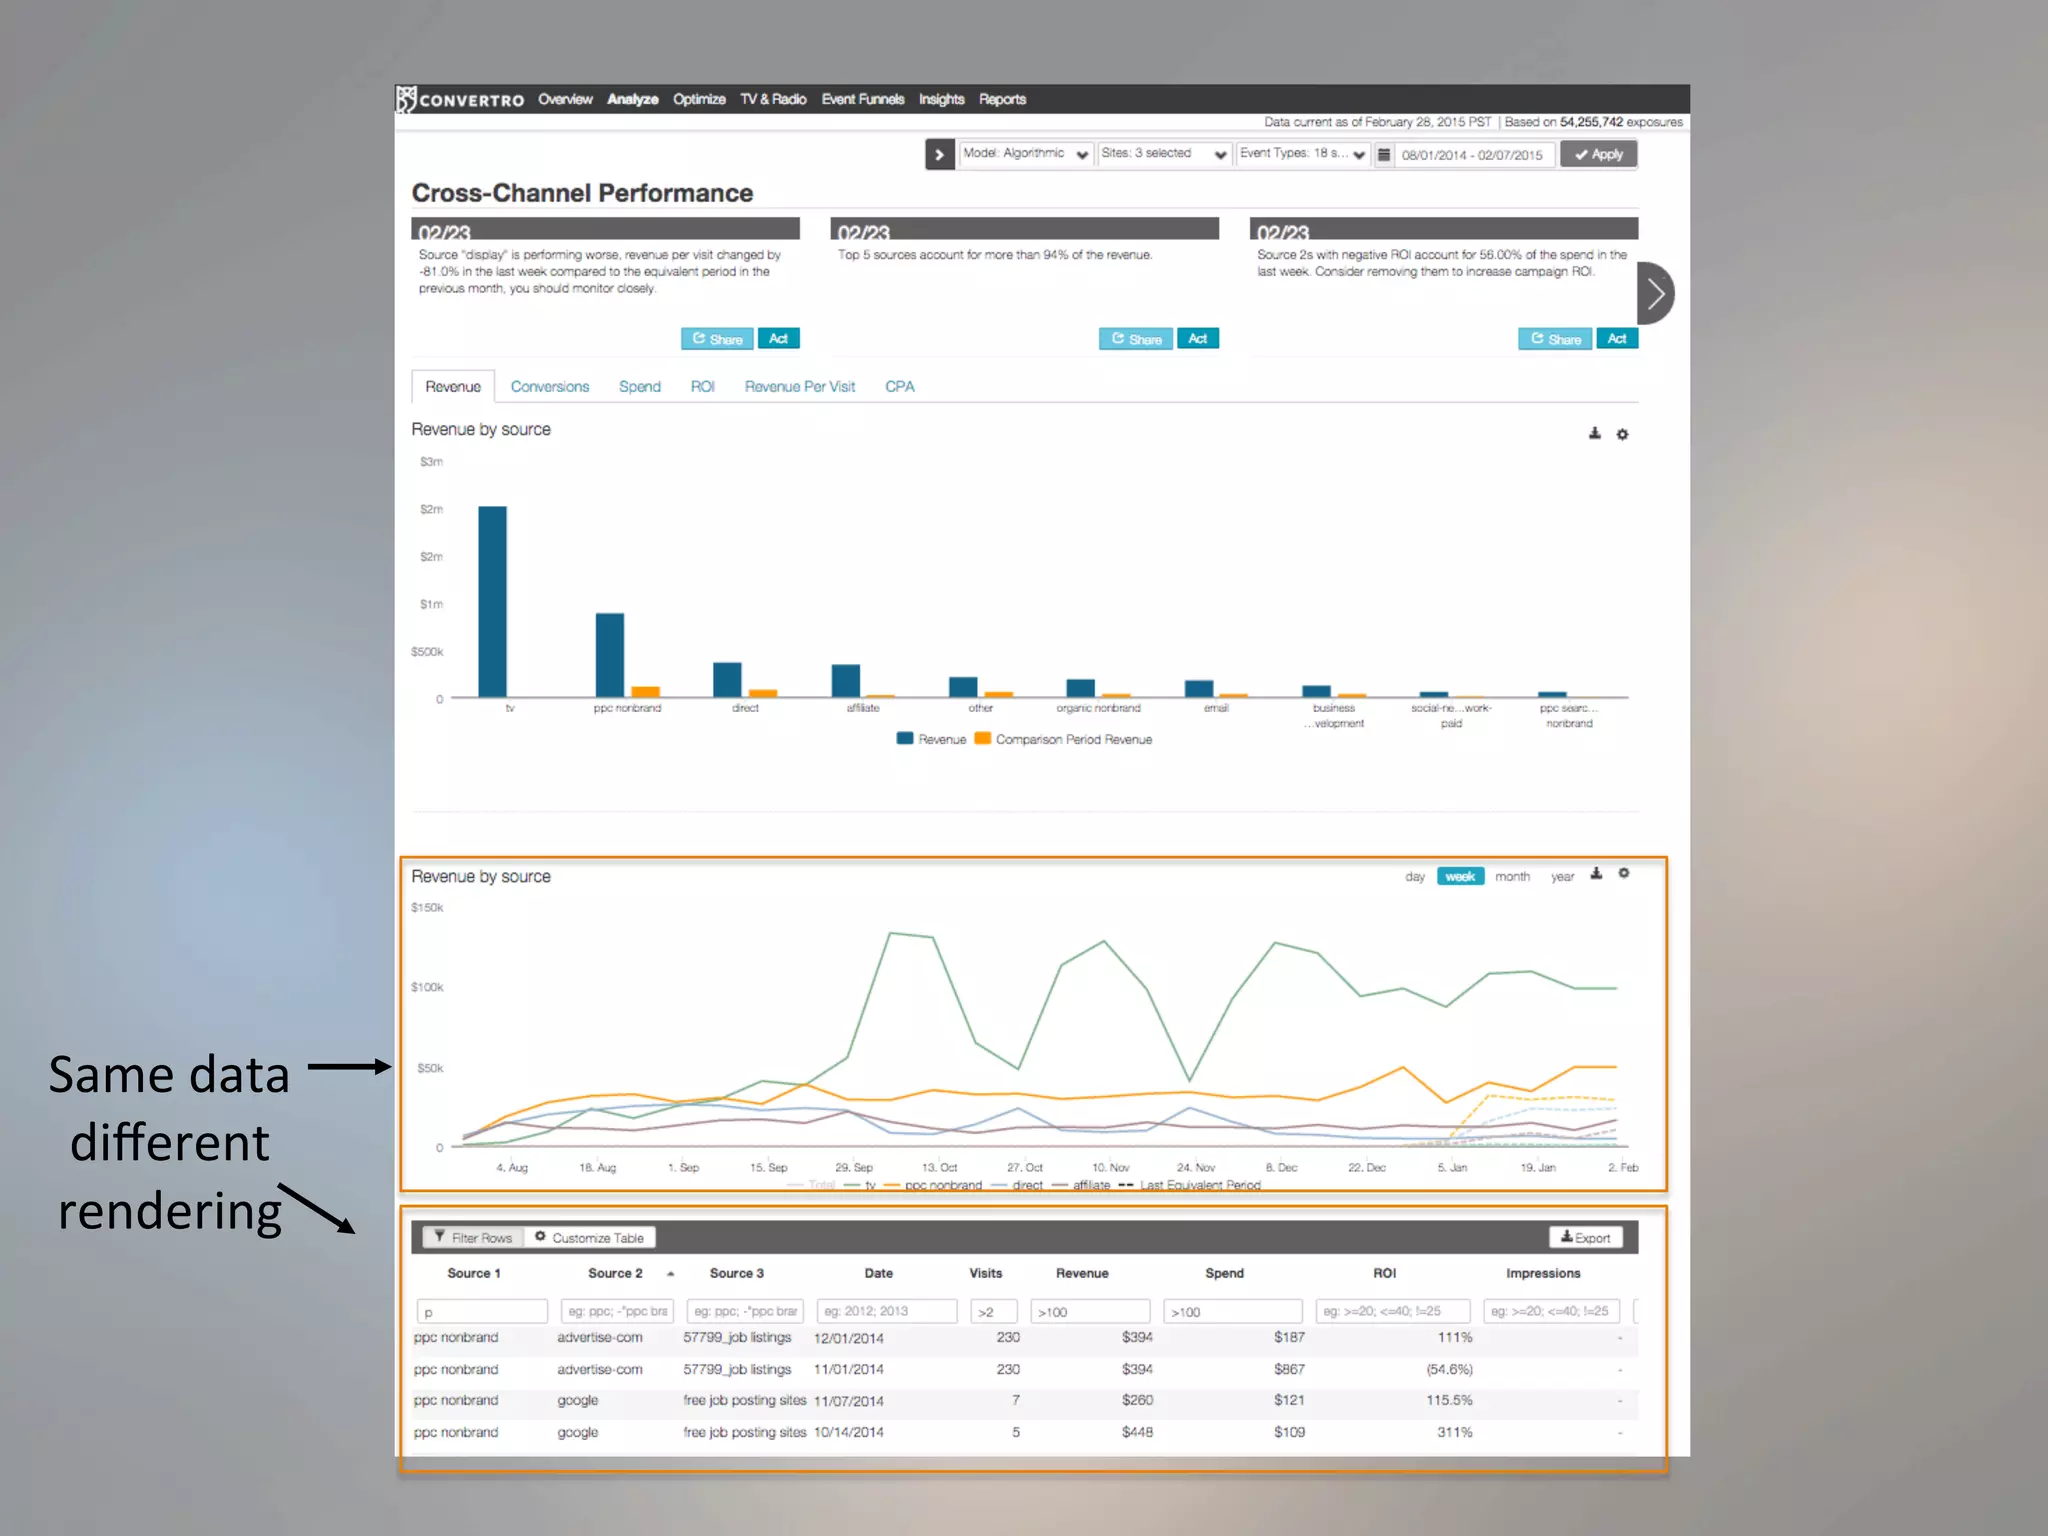Toggle the orange Comparison Period Revenue legend swatch

pos(982,739)
